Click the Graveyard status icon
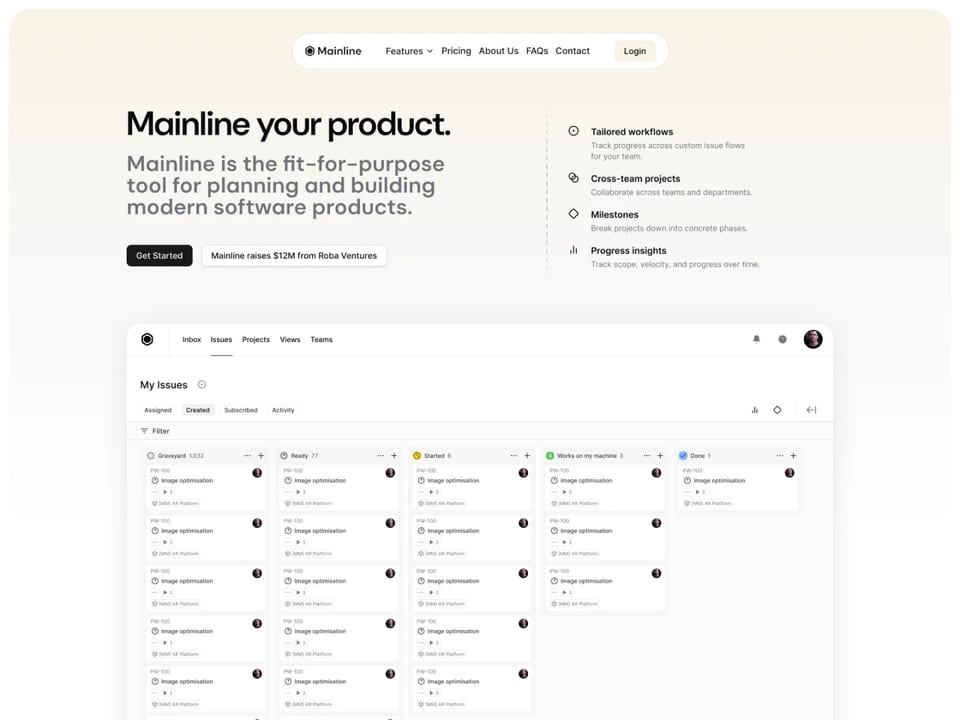The image size is (960, 720). point(151,456)
